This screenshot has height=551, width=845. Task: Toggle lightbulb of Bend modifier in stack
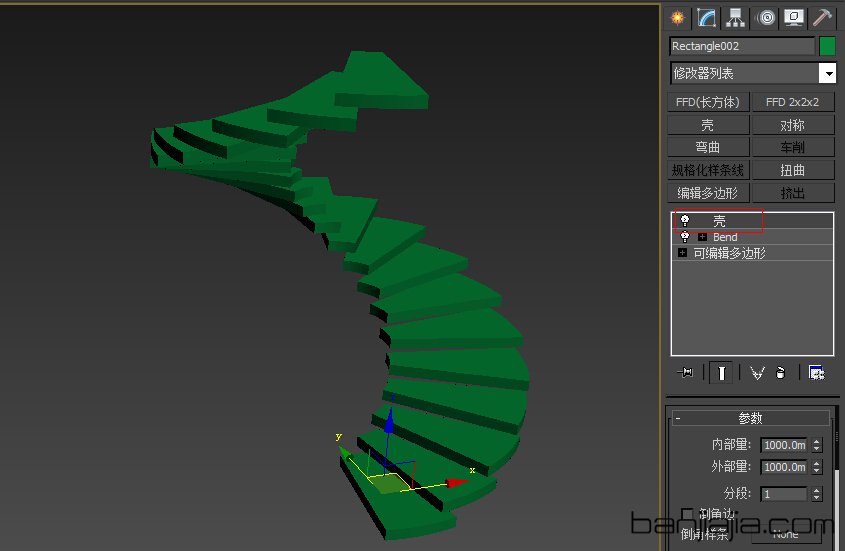[x=684, y=237]
